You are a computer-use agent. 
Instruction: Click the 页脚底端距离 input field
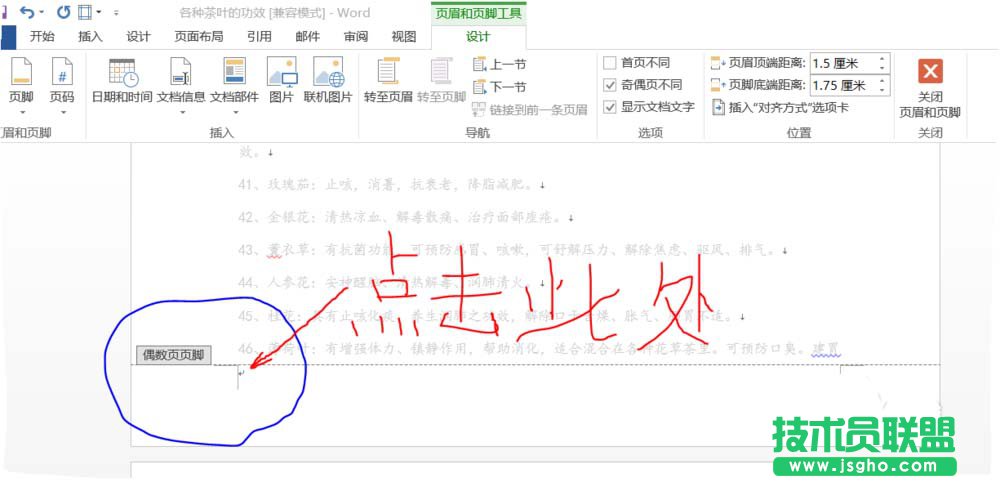pyautogui.click(x=842, y=86)
